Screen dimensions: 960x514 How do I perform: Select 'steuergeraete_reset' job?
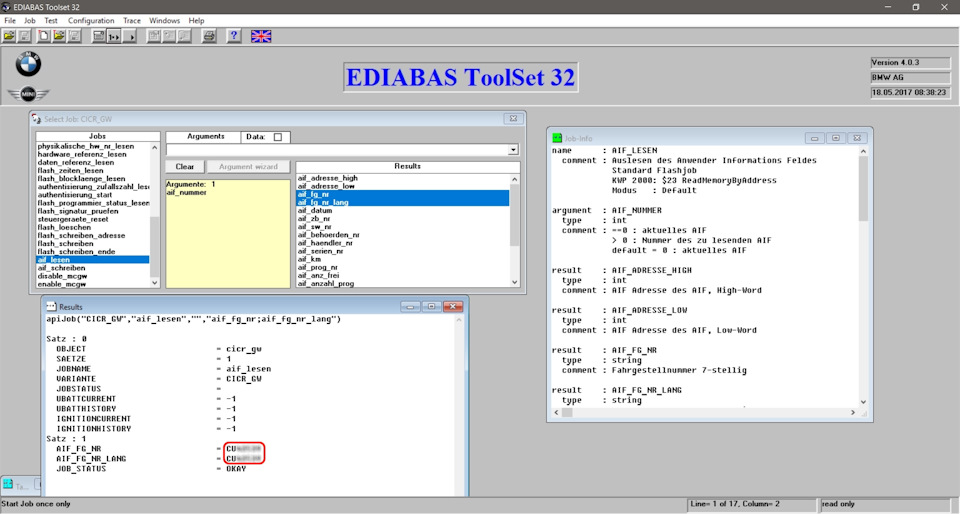pyautogui.click(x=93, y=219)
